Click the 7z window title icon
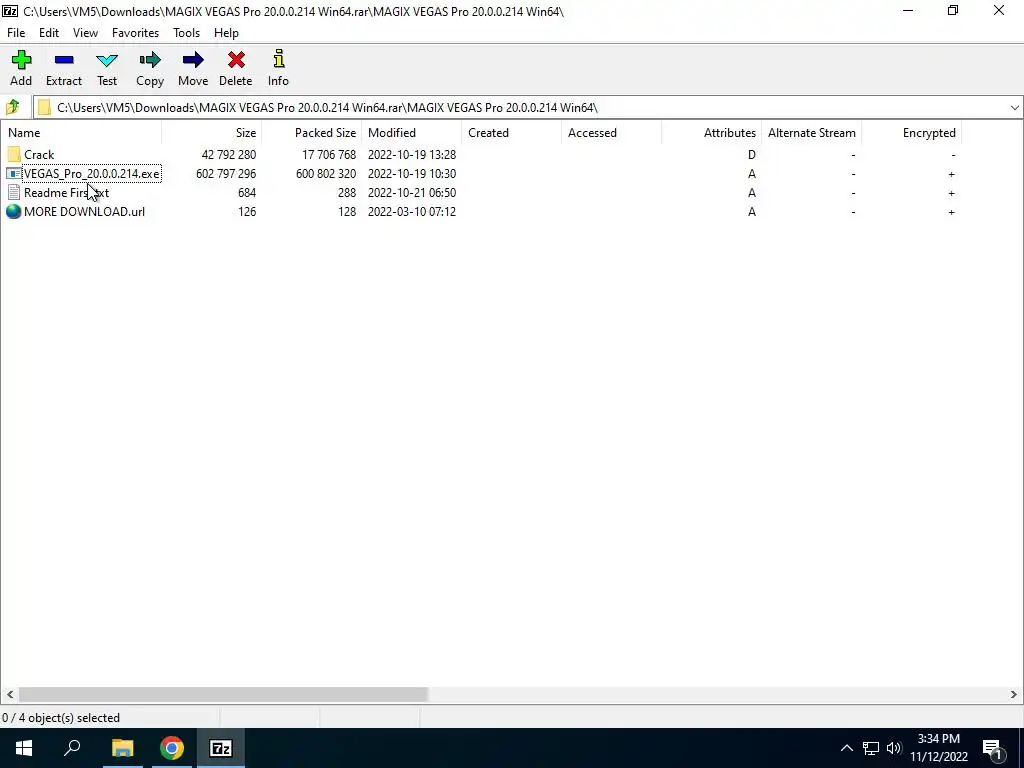This screenshot has width=1024, height=768. [10, 11]
